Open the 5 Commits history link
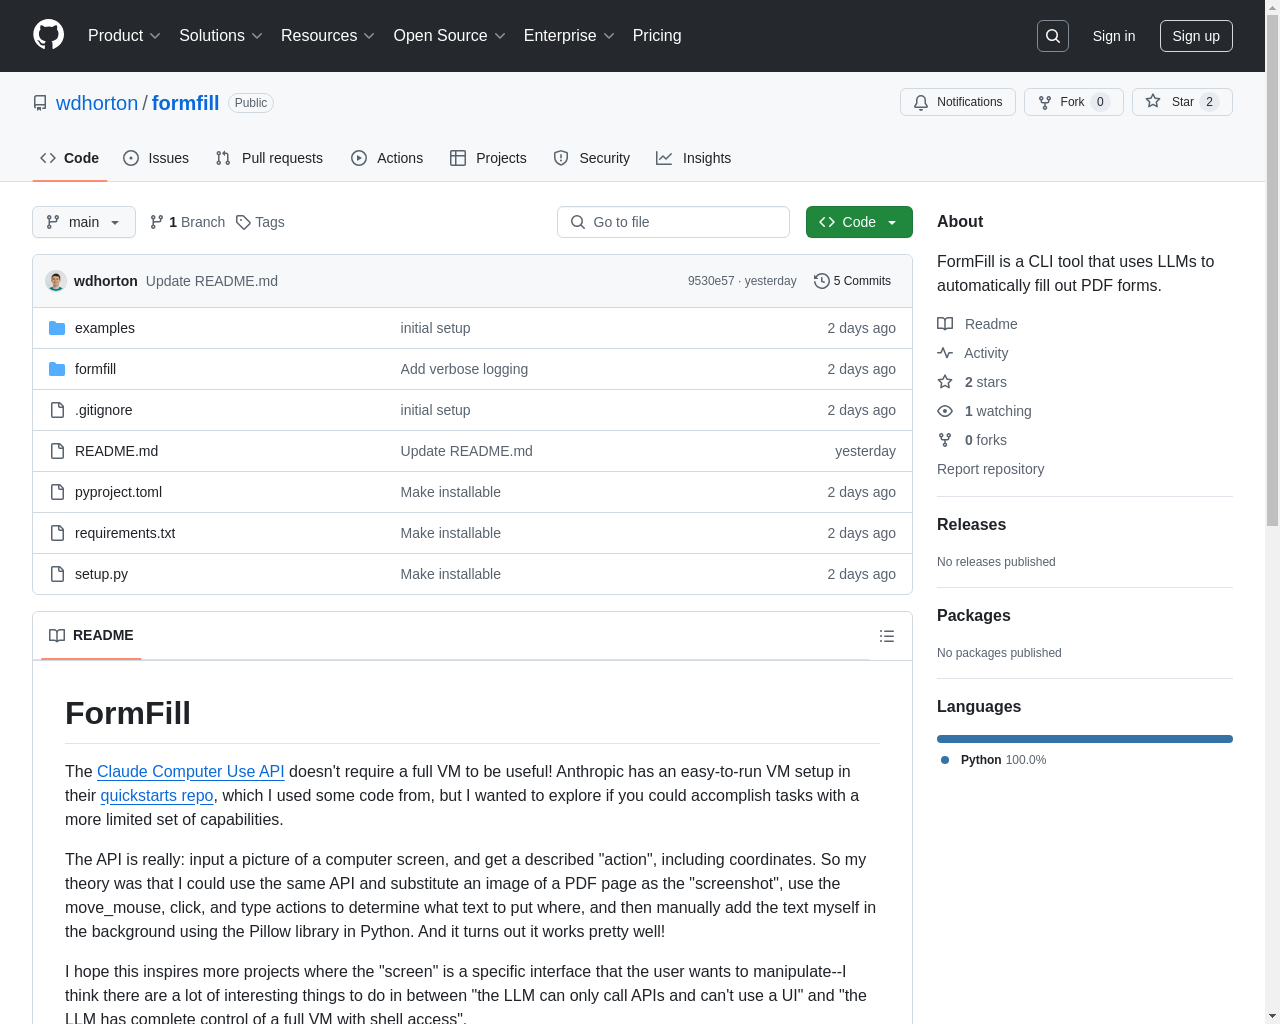This screenshot has height=1024, width=1280. click(x=853, y=281)
